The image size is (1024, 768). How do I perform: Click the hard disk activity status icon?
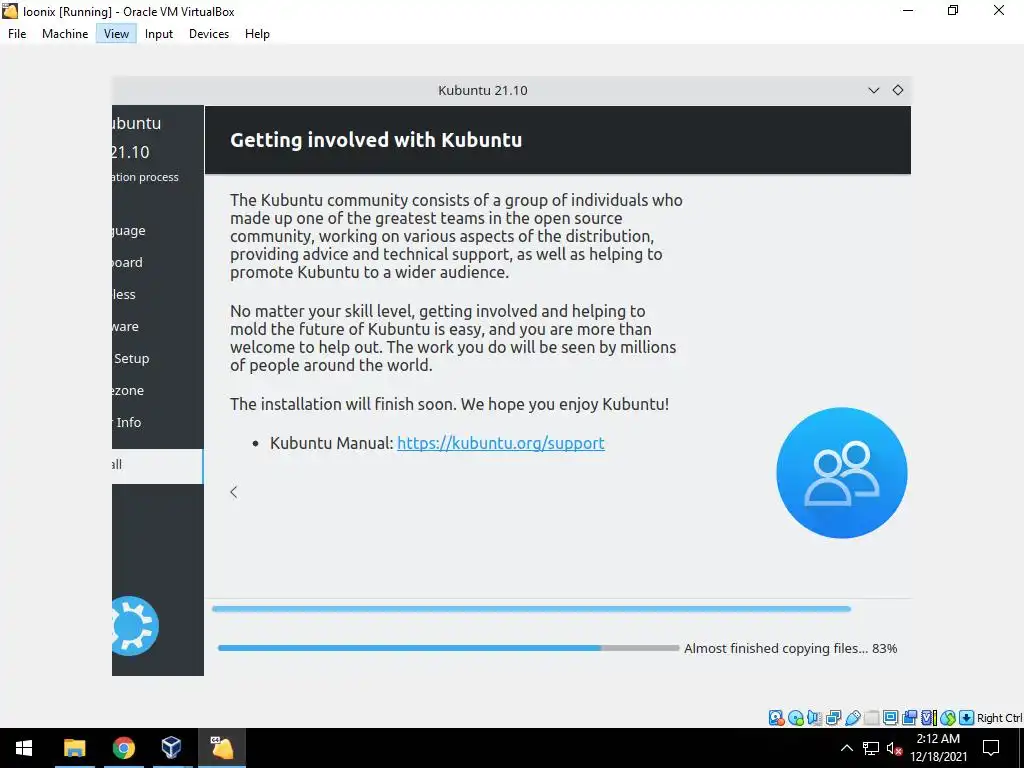(776, 718)
